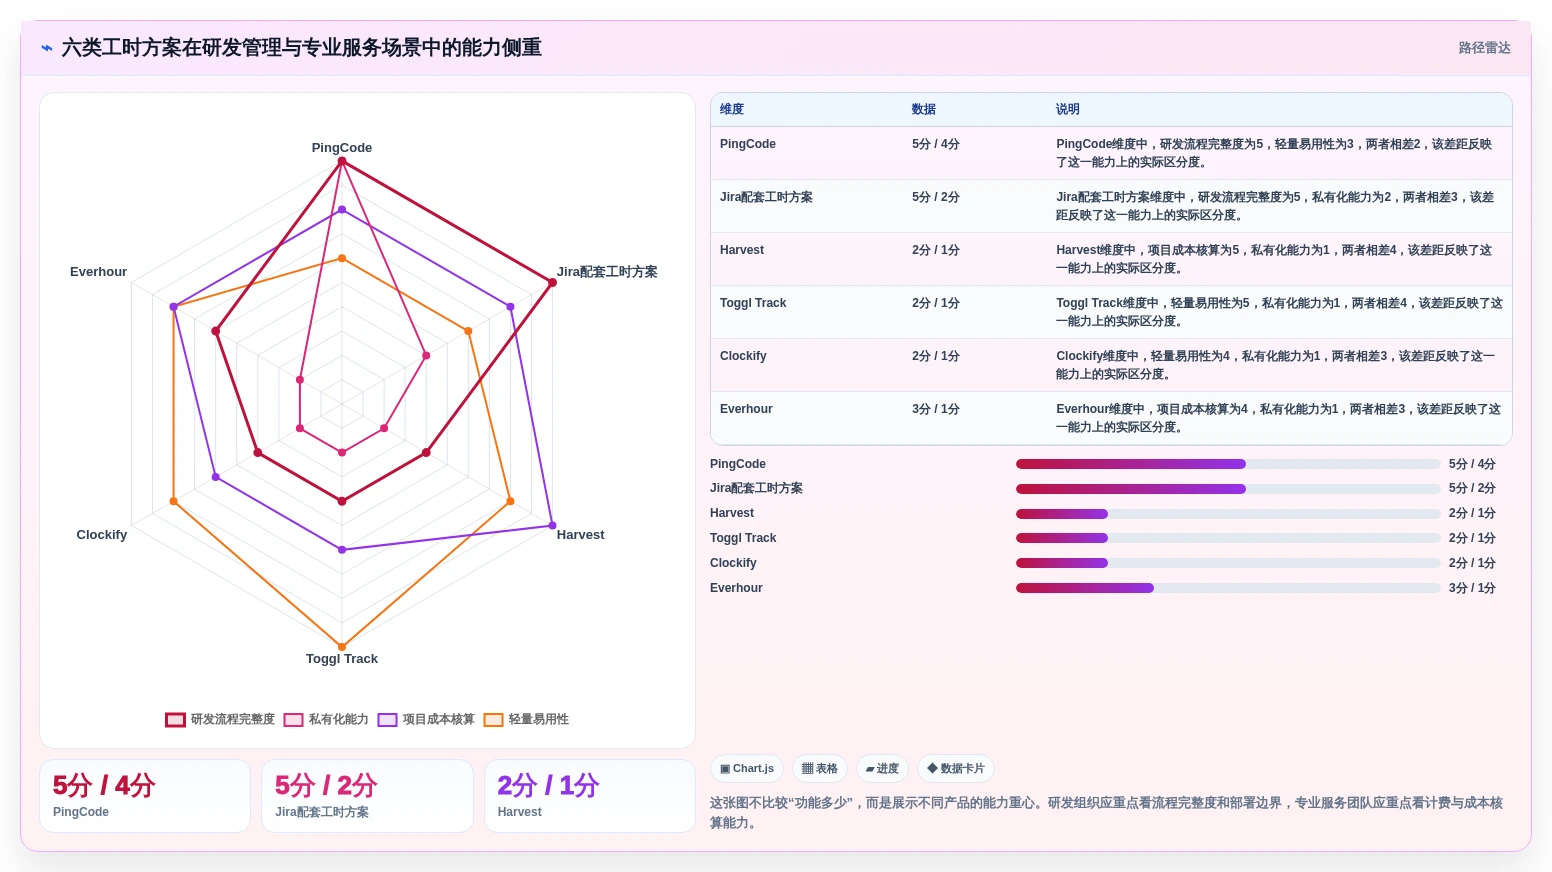The image size is (1552, 872).
Task: Click the Jira配套工时方案 progress bar
Action: tap(1228, 489)
